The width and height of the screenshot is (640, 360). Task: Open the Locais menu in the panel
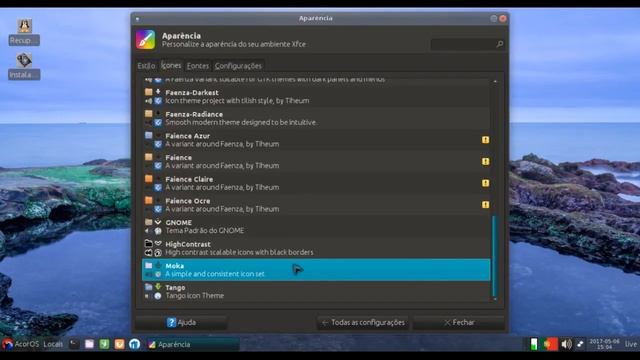coord(53,344)
